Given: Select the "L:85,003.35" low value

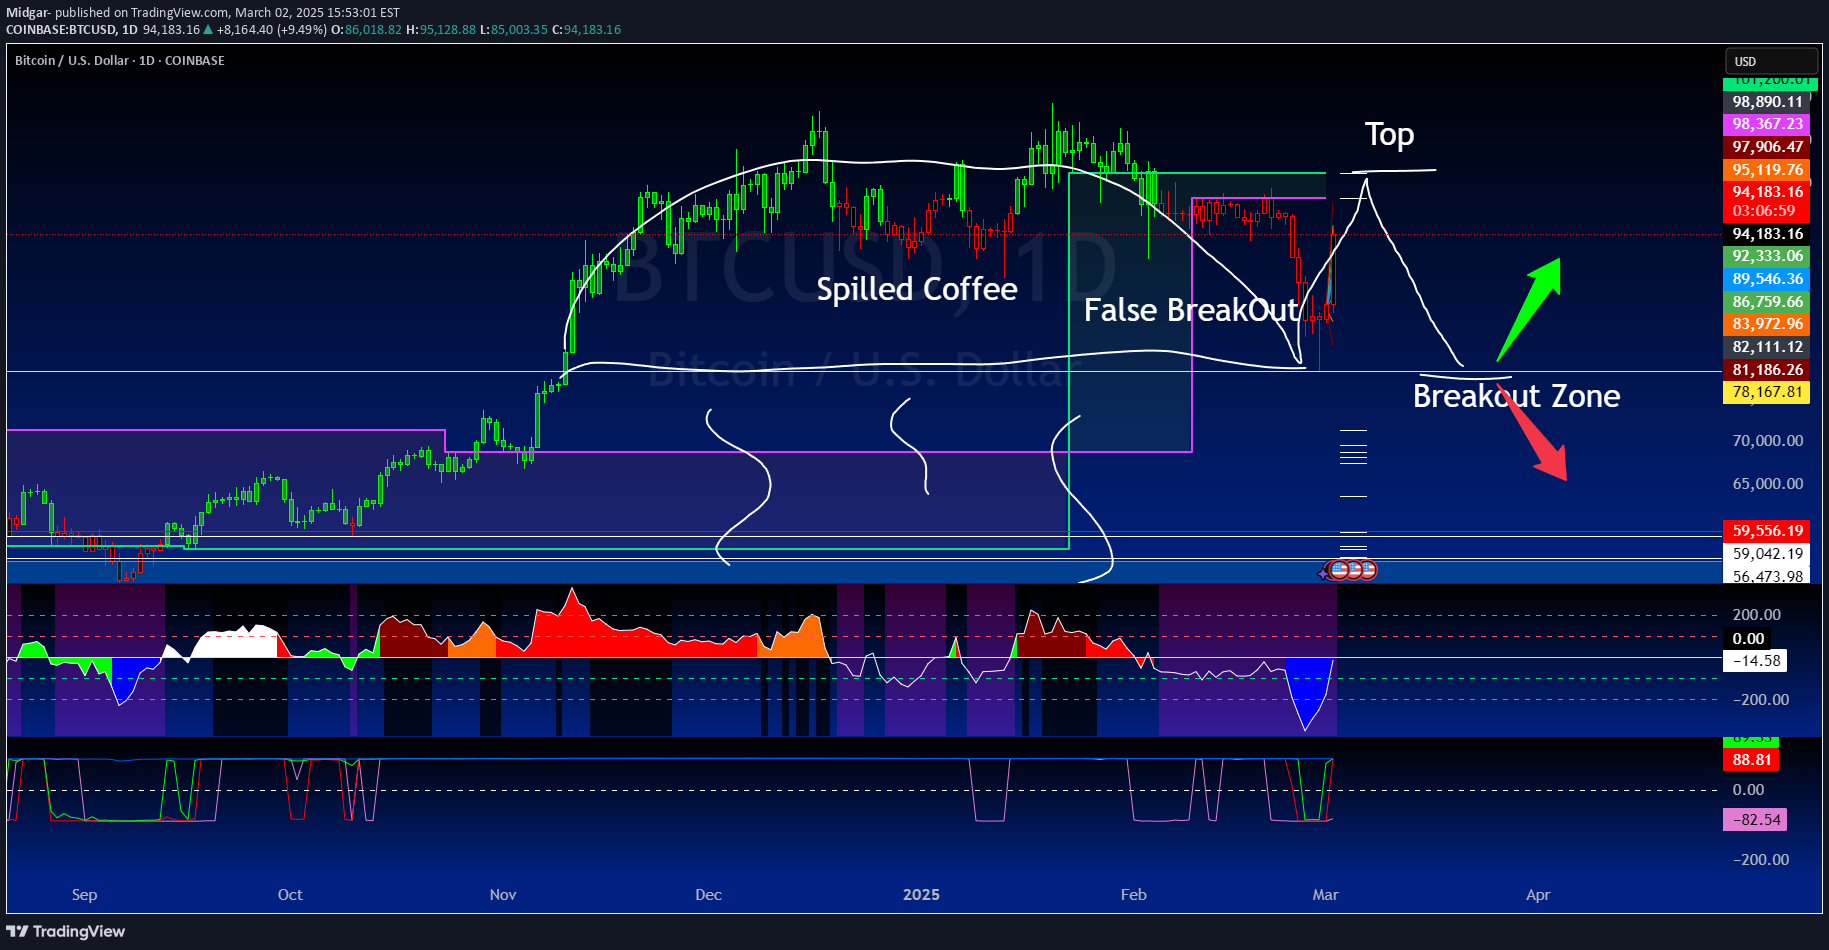Looking at the screenshot, I should click(x=514, y=30).
